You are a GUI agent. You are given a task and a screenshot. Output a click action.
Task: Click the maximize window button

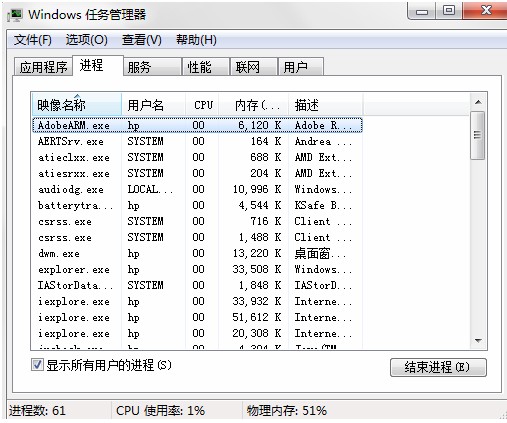(449, 11)
